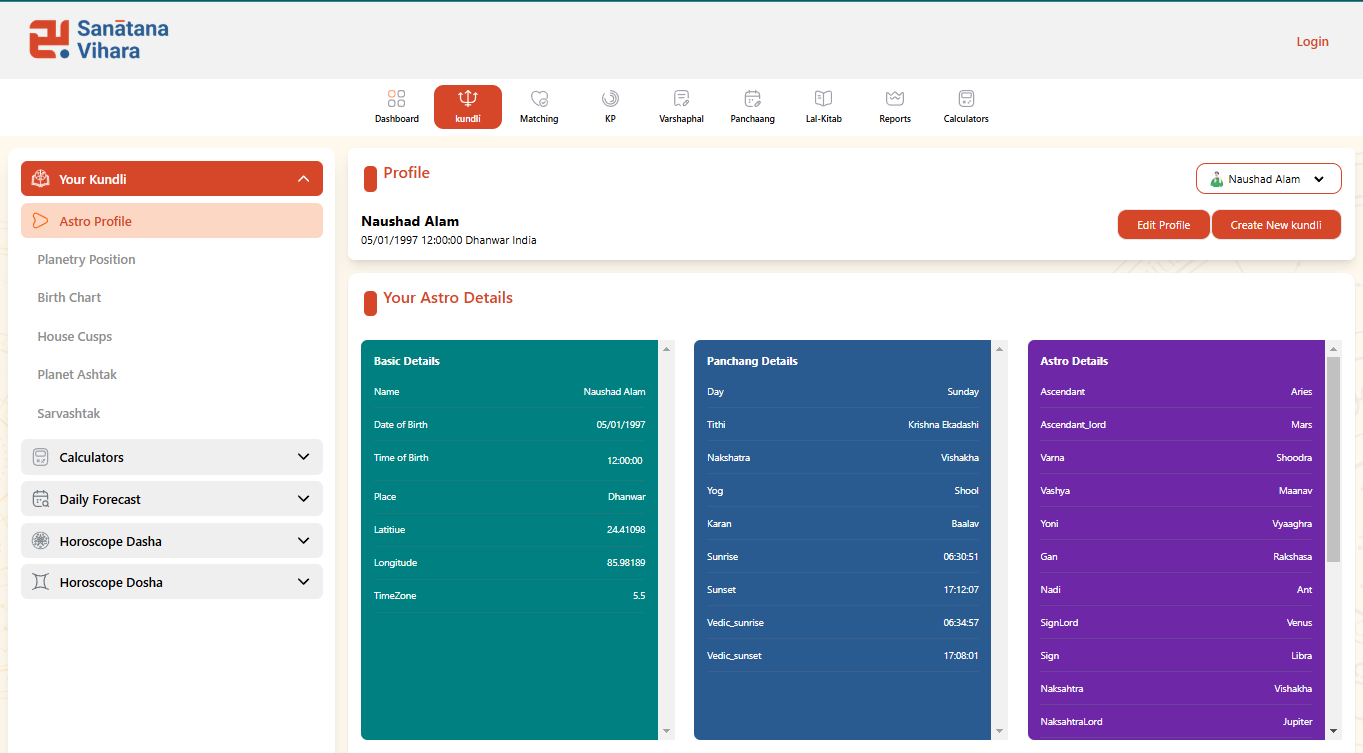Click scroll-down arrow of Panchang Details
This screenshot has width=1363, height=753.
pyautogui.click(x=1000, y=732)
